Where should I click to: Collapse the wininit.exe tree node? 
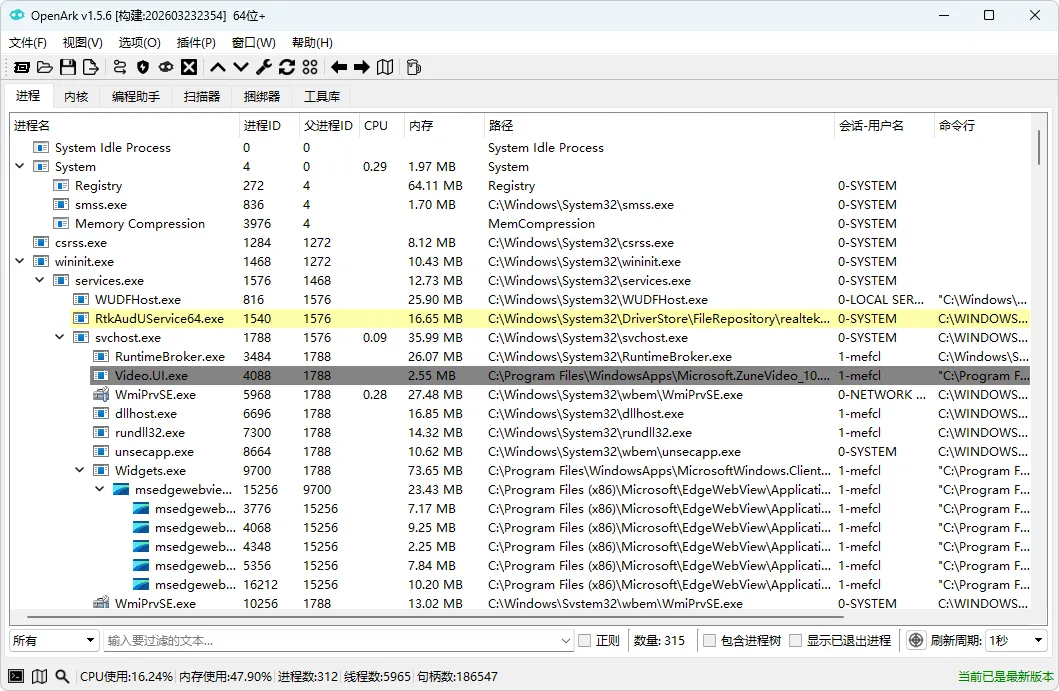(20, 261)
